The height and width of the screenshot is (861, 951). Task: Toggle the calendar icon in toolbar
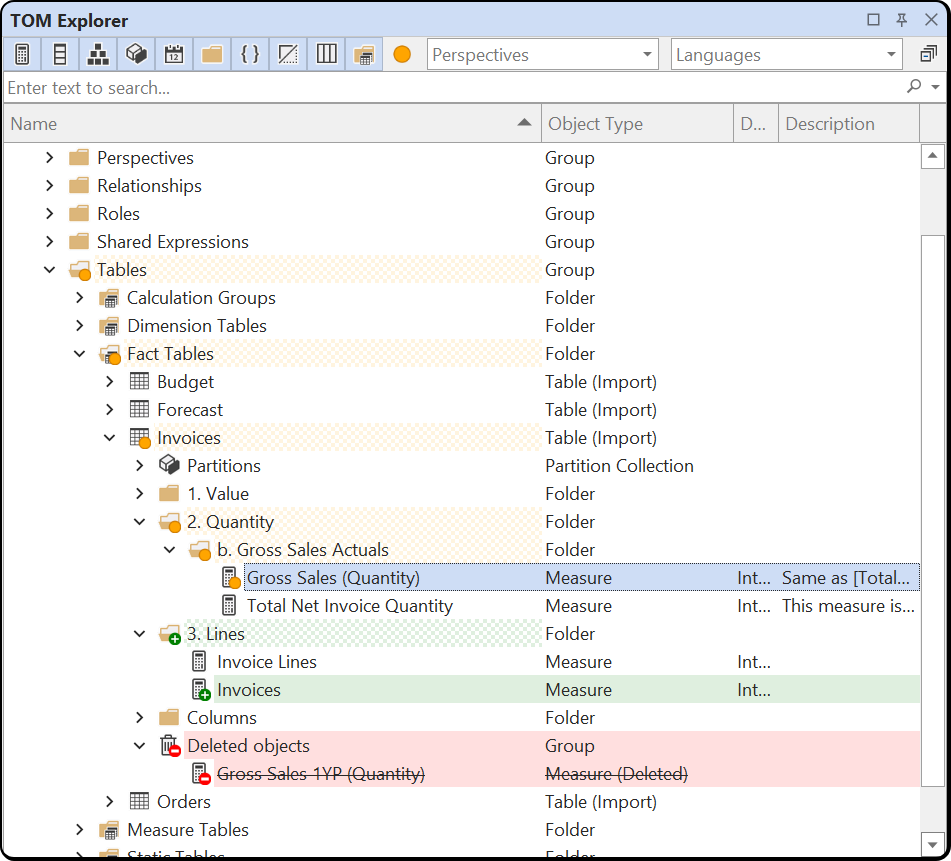tap(174, 55)
